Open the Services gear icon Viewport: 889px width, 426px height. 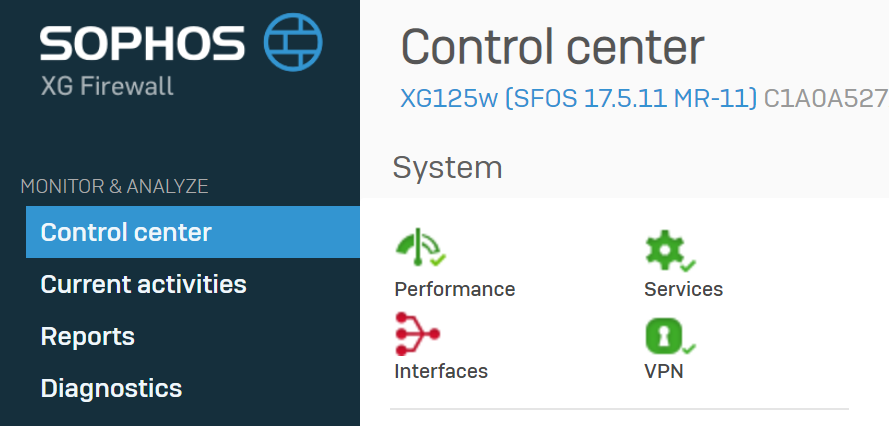tap(670, 250)
